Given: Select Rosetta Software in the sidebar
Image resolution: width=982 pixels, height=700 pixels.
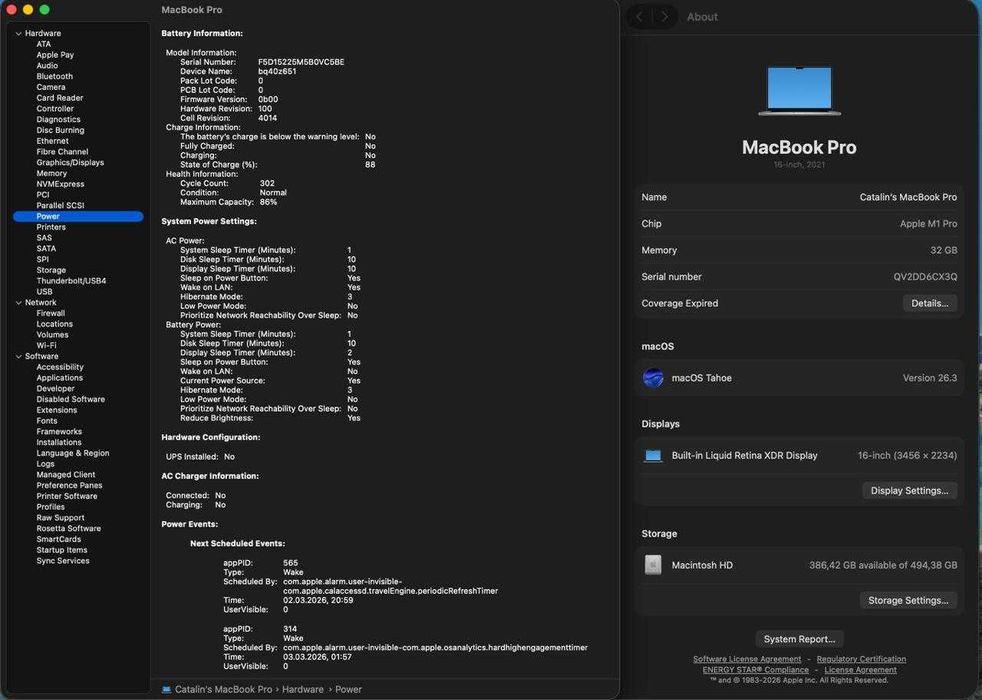Looking at the screenshot, I should (x=68, y=528).
